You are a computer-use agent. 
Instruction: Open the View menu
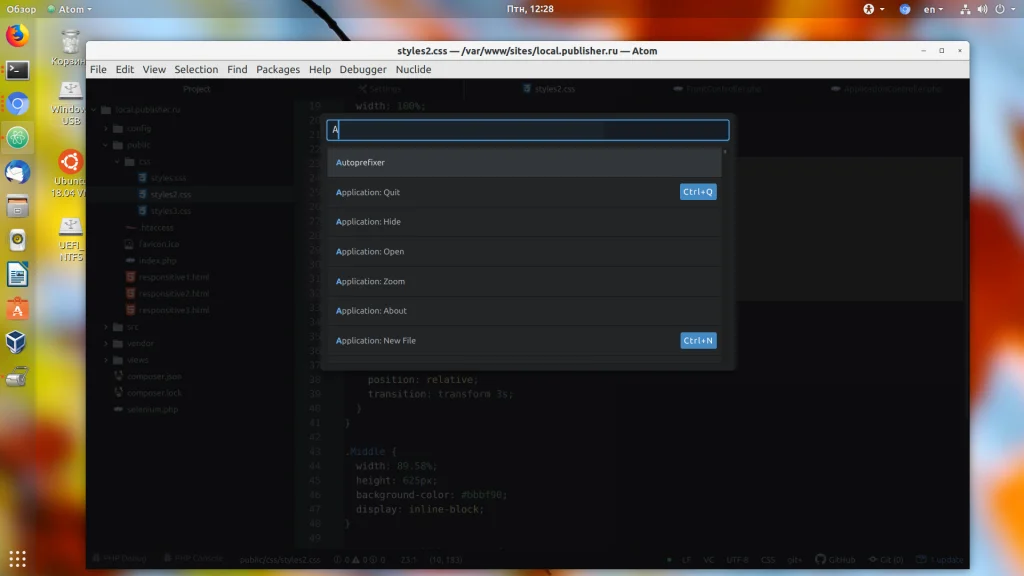154,69
